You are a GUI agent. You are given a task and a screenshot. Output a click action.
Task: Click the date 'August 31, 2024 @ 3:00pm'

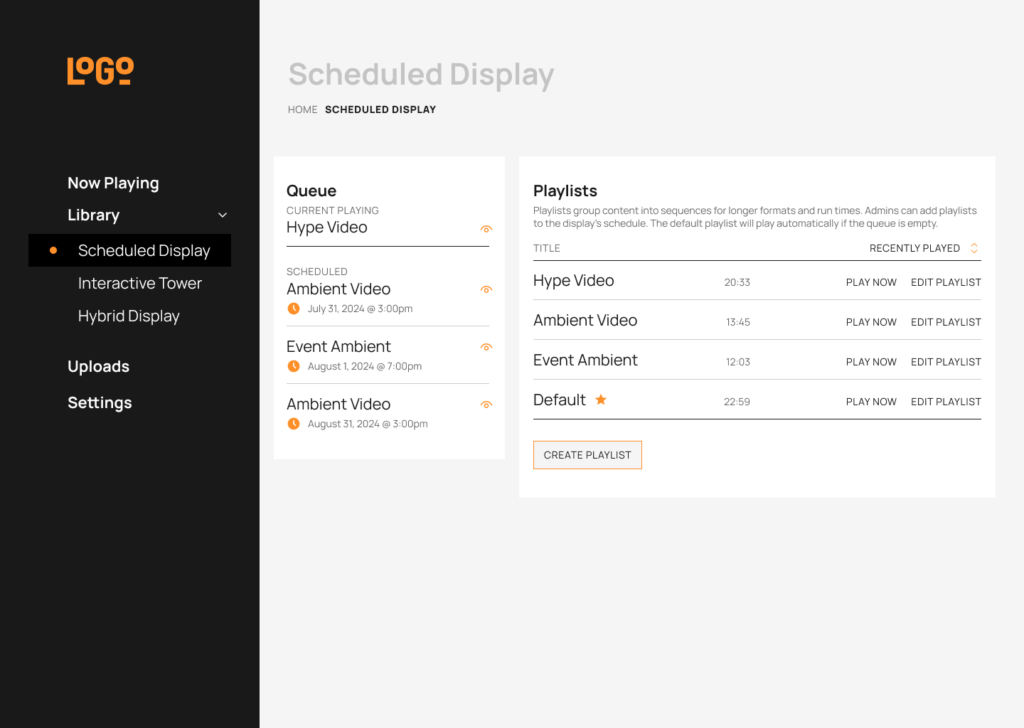point(368,424)
